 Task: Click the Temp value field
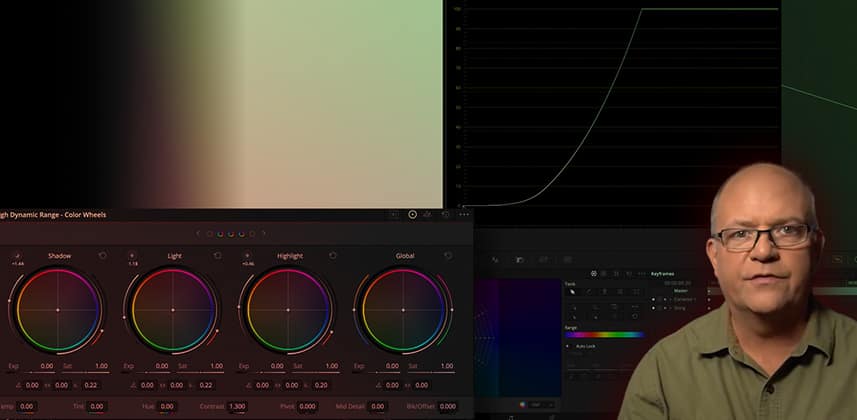(x=26, y=406)
